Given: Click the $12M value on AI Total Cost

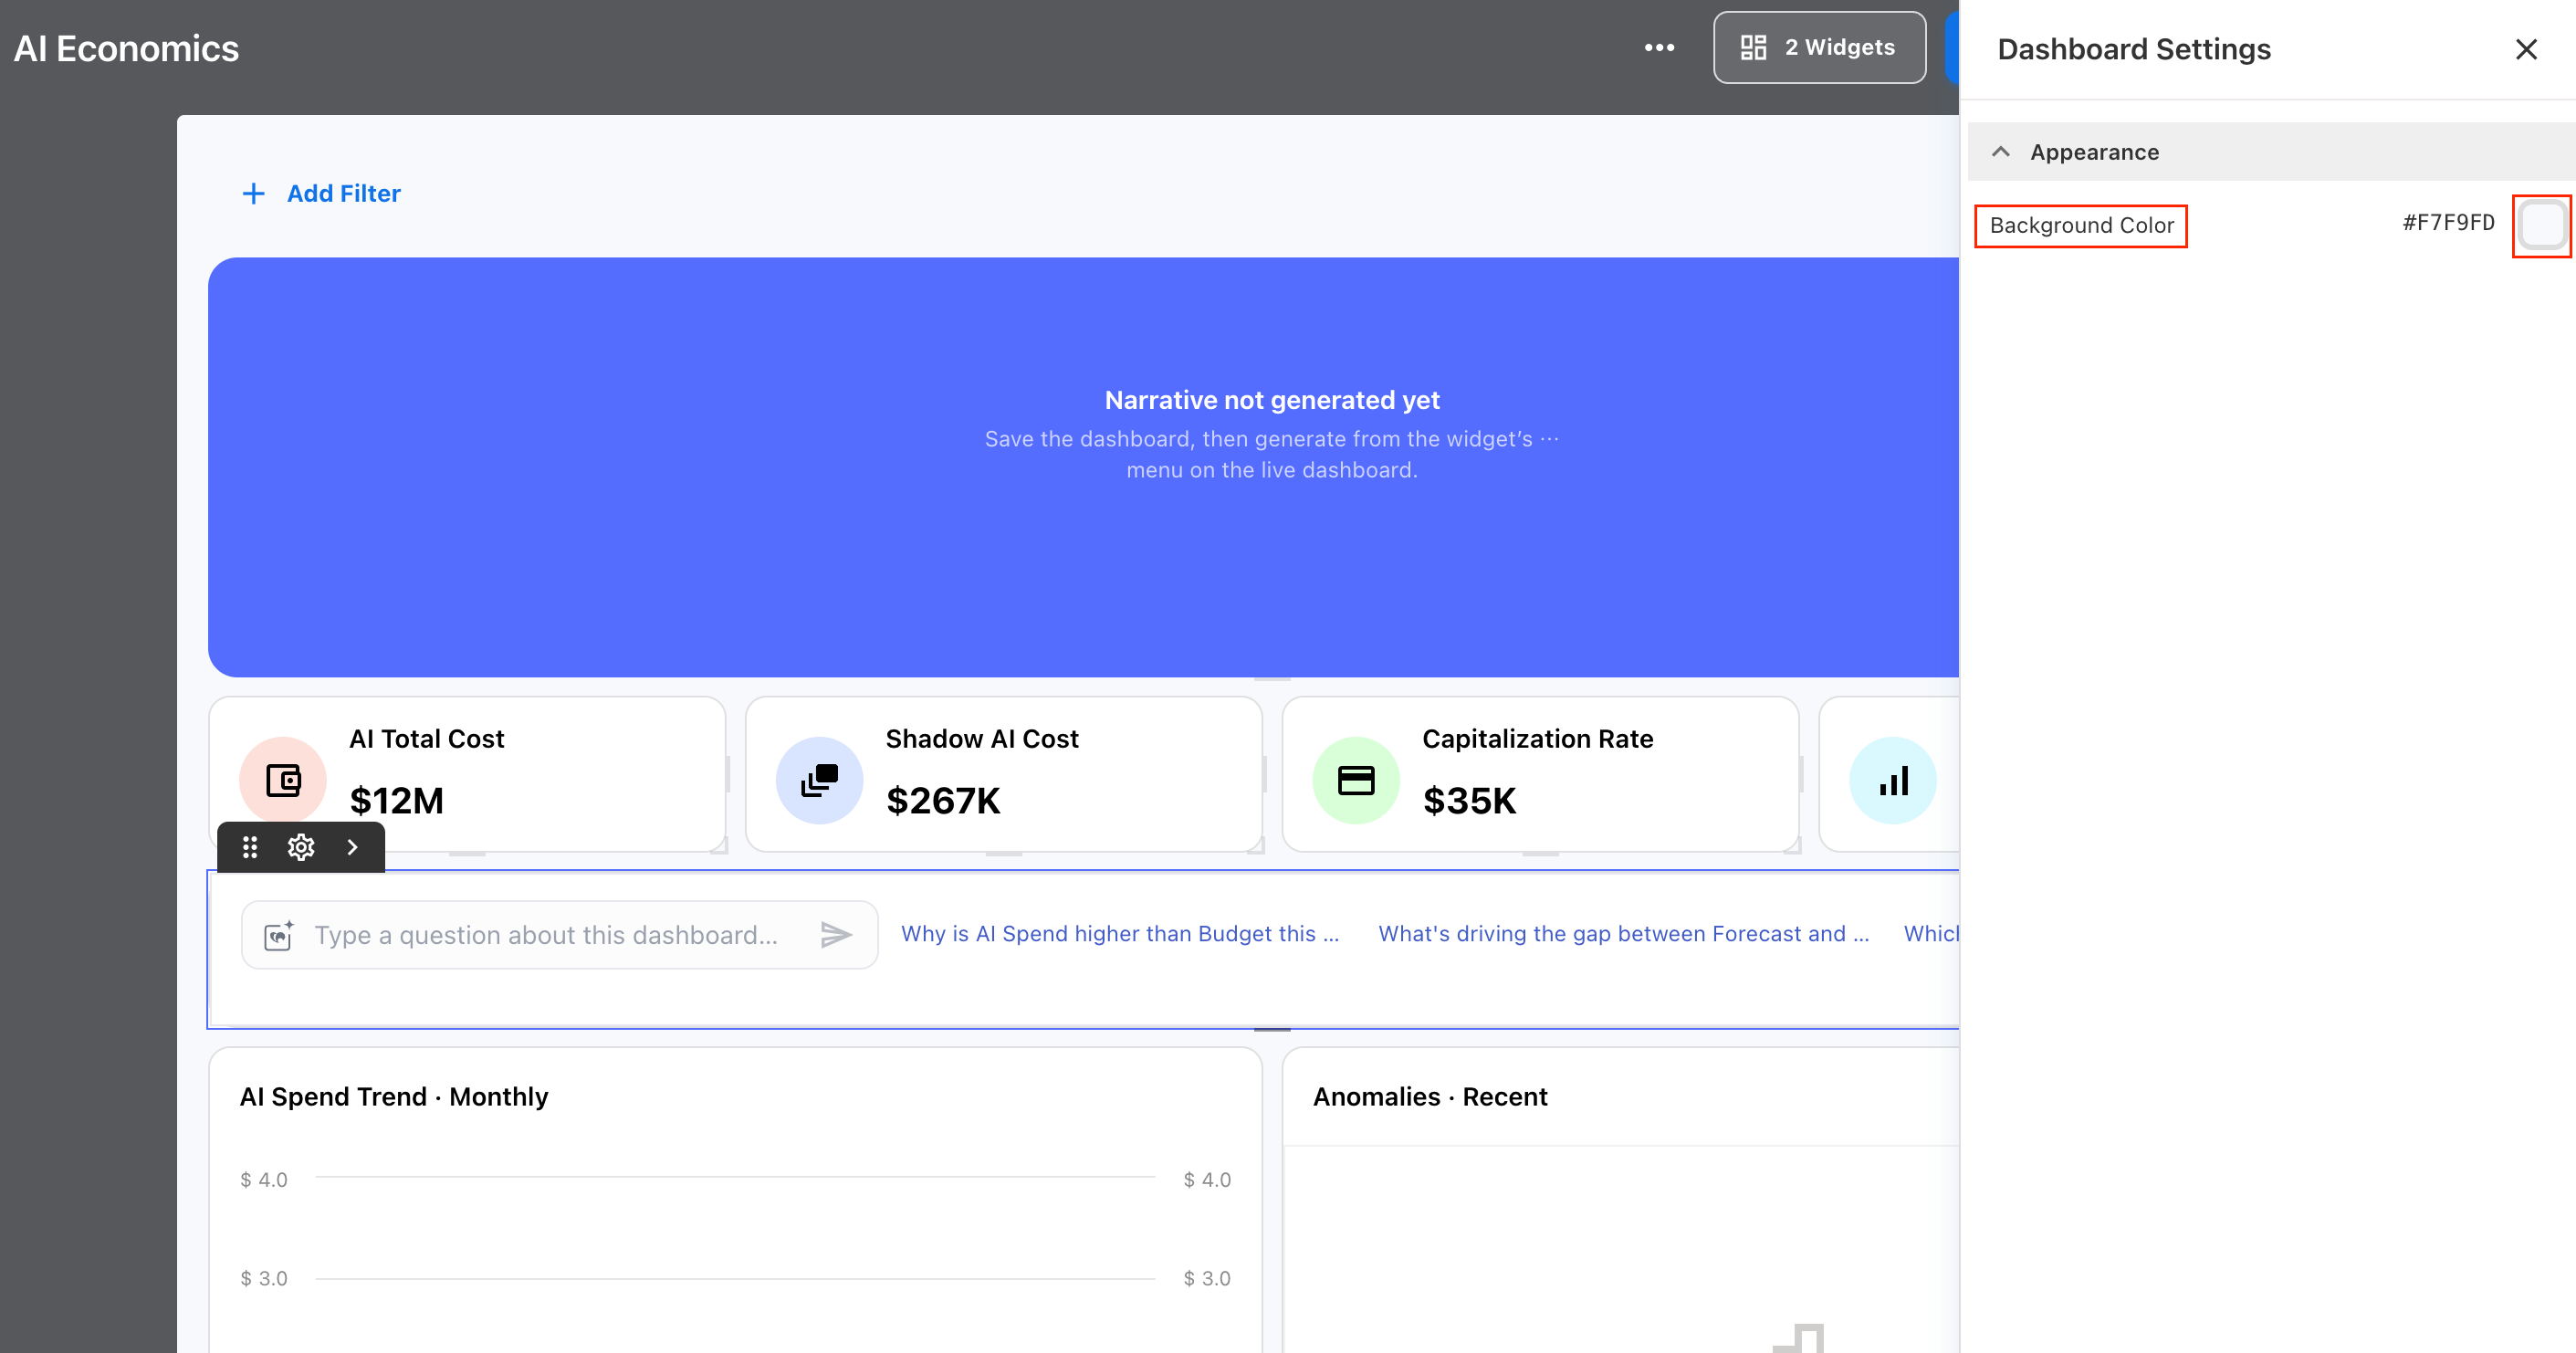Looking at the screenshot, I should click(x=397, y=801).
